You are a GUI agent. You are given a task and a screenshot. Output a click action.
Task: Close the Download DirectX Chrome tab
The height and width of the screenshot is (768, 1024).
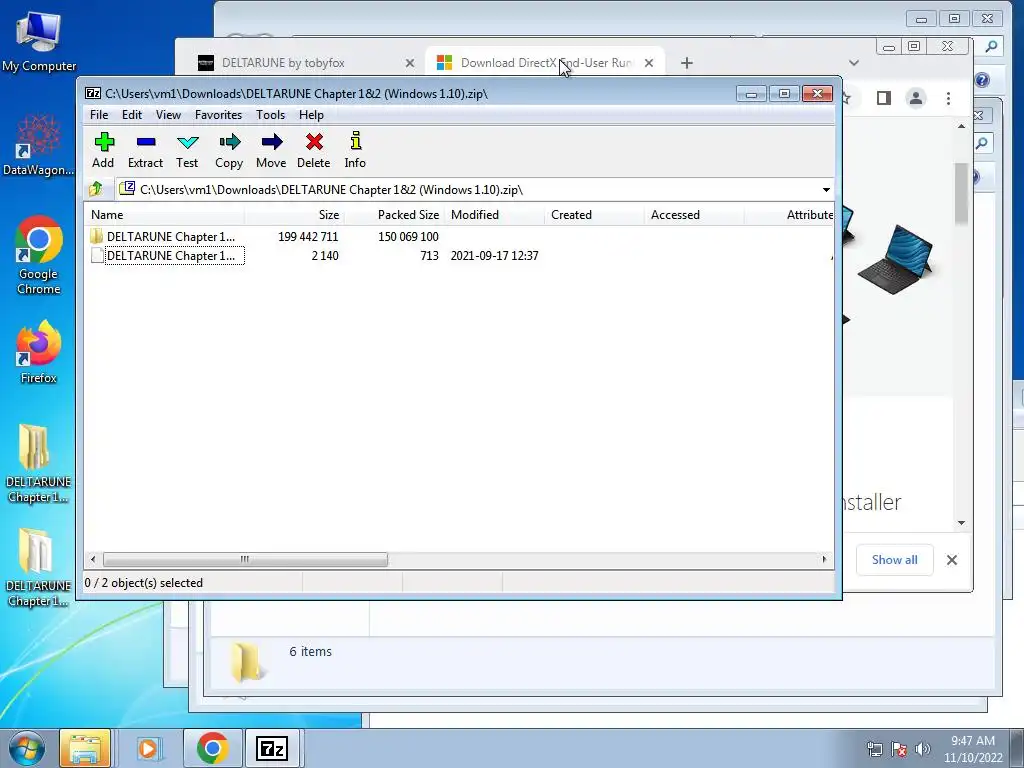[x=648, y=63]
